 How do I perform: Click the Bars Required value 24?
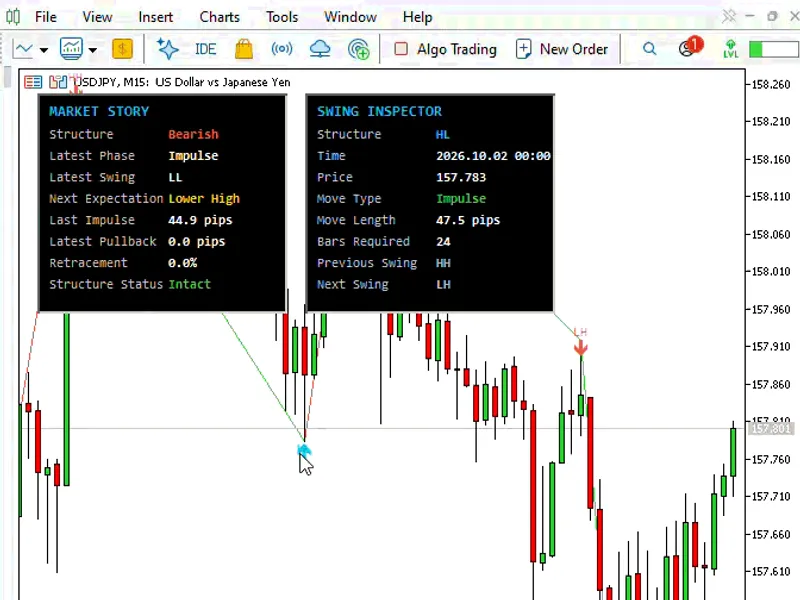443,241
